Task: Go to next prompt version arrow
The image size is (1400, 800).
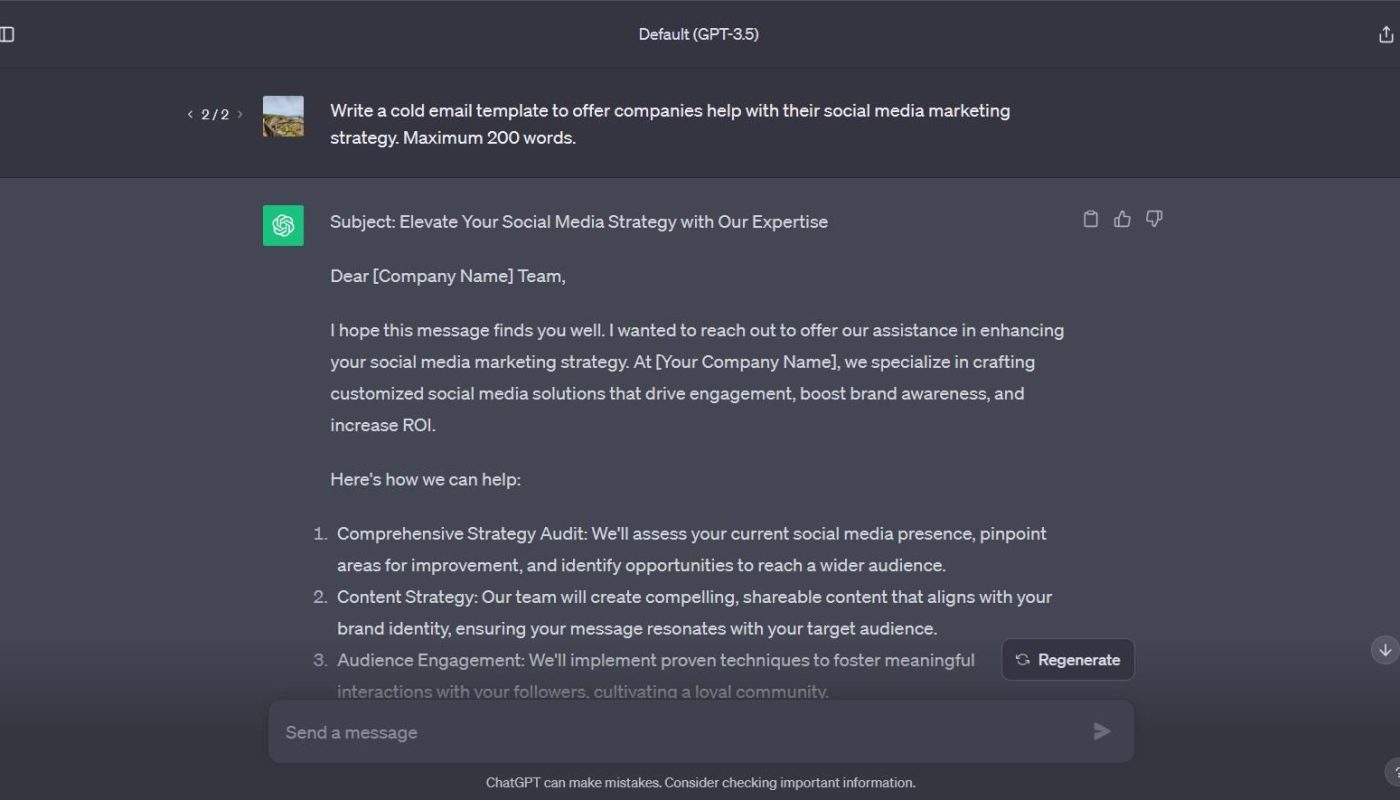Action: pyautogui.click(x=240, y=114)
